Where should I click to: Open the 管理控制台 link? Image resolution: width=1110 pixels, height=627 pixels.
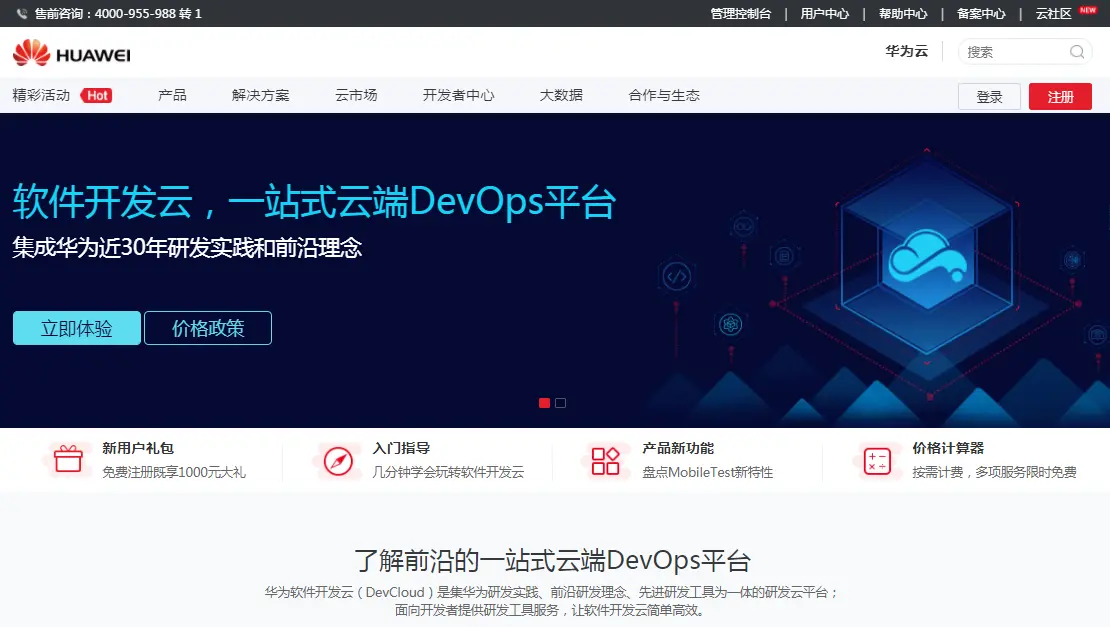coord(740,13)
